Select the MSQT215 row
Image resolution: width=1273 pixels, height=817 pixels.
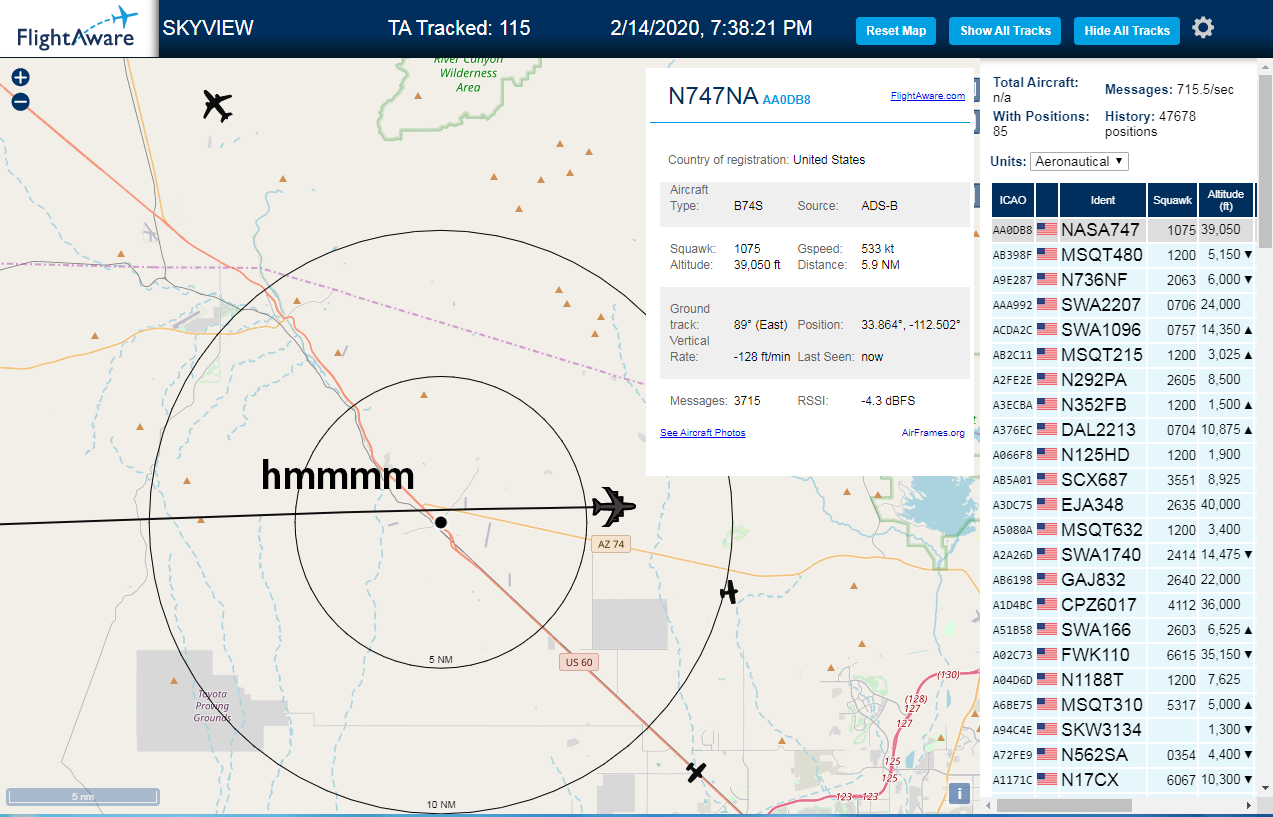(x=1122, y=355)
